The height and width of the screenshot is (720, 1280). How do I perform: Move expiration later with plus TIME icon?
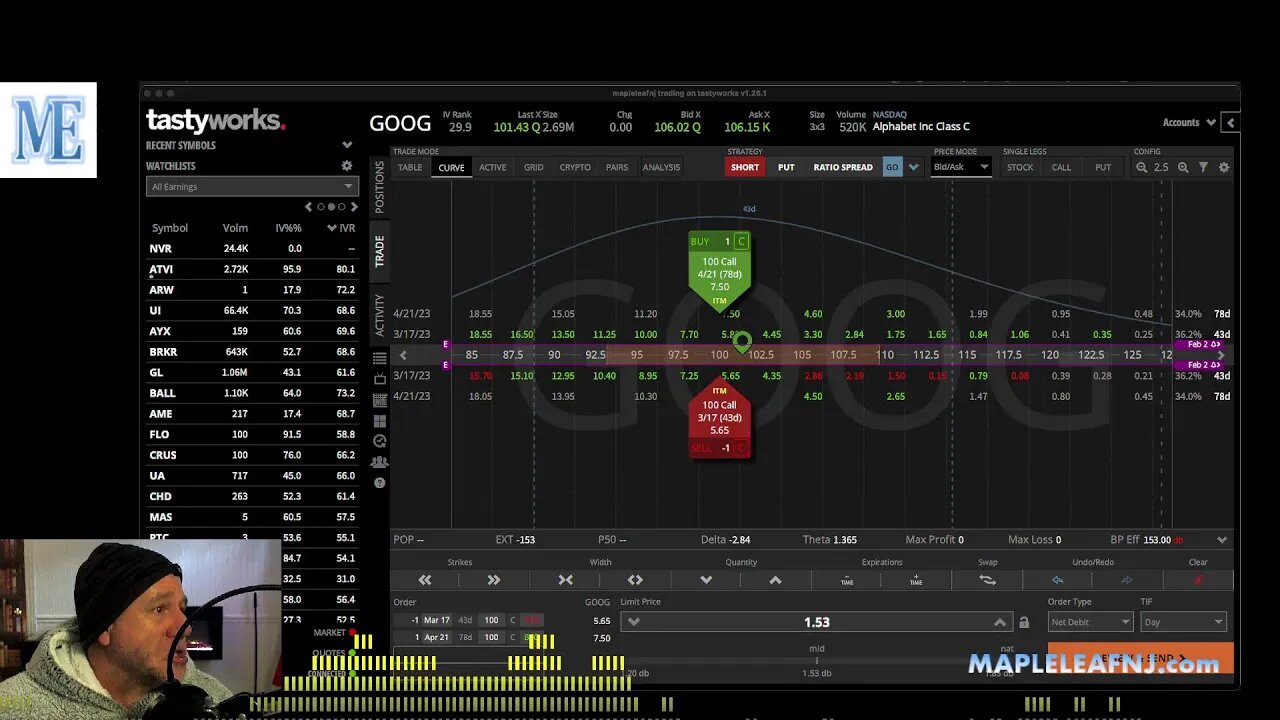coord(916,580)
